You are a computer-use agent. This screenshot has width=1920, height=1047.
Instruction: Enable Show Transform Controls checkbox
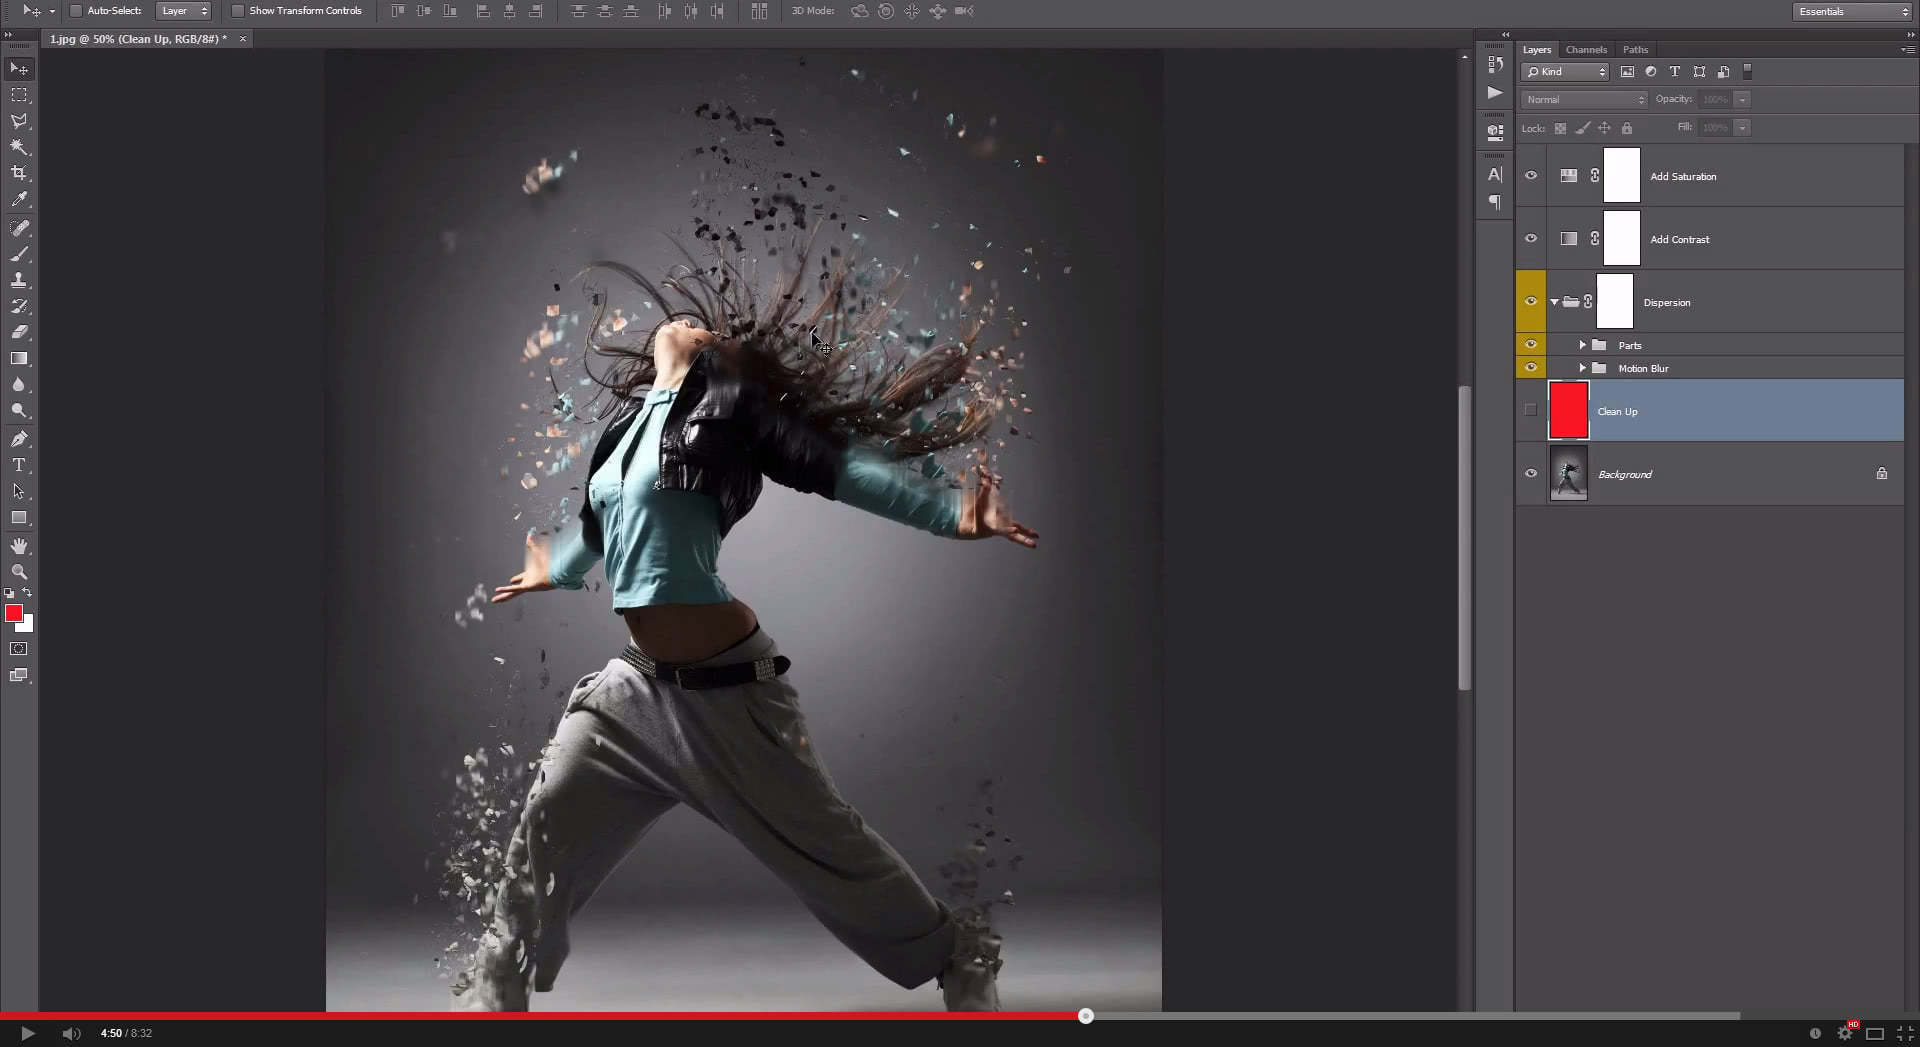pos(238,11)
